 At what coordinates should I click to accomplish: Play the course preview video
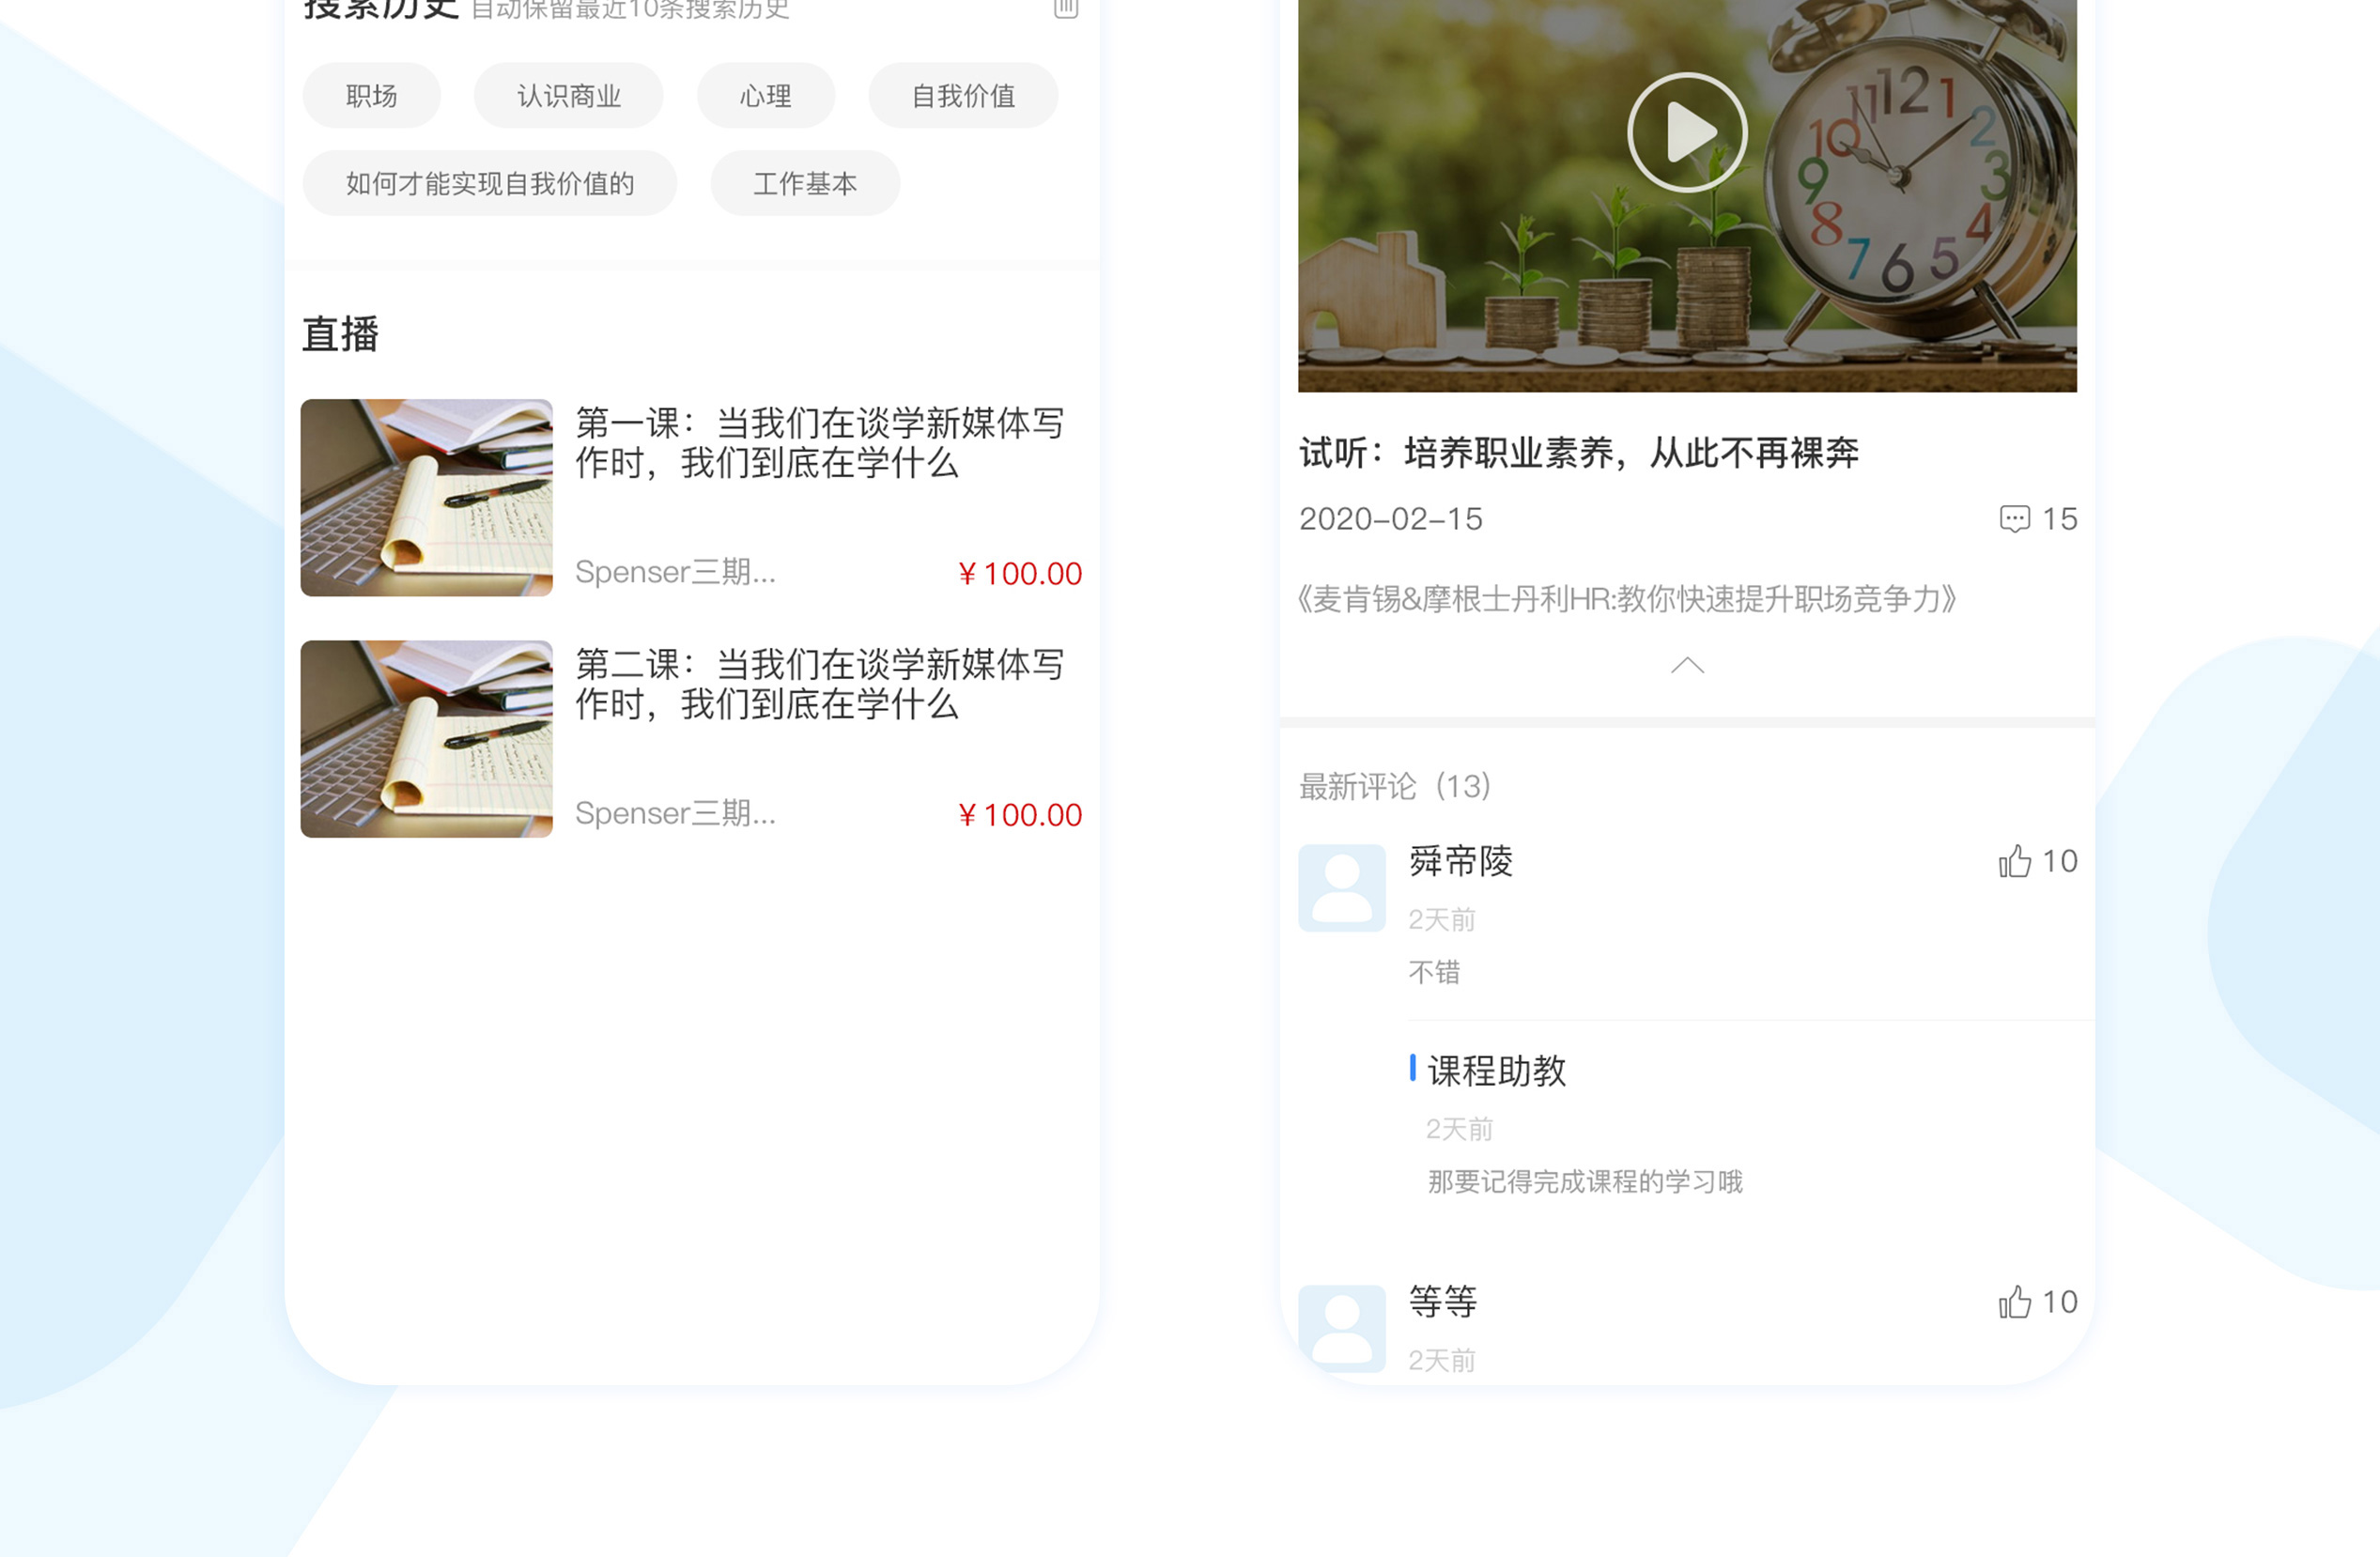point(1686,133)
